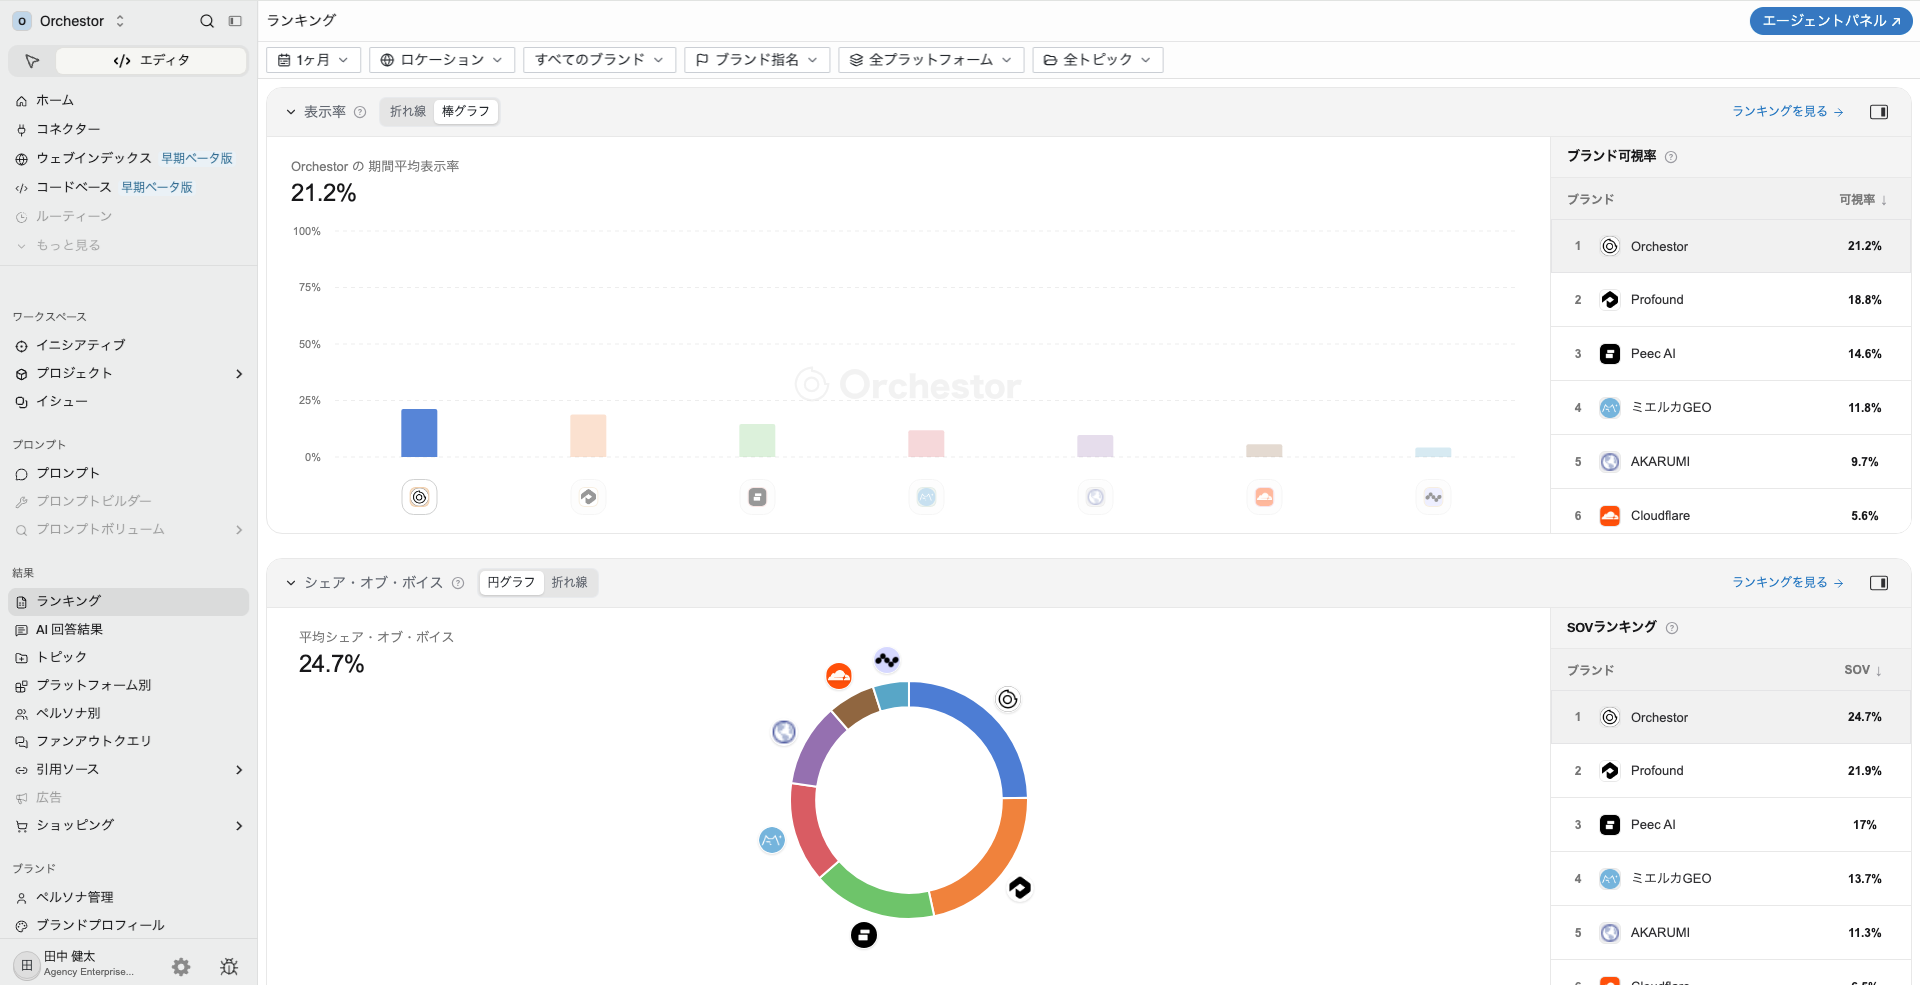Open AI 回答結果 in the sidebar
Viewport: 1920px width, 985px height.
tap(128, 630)
